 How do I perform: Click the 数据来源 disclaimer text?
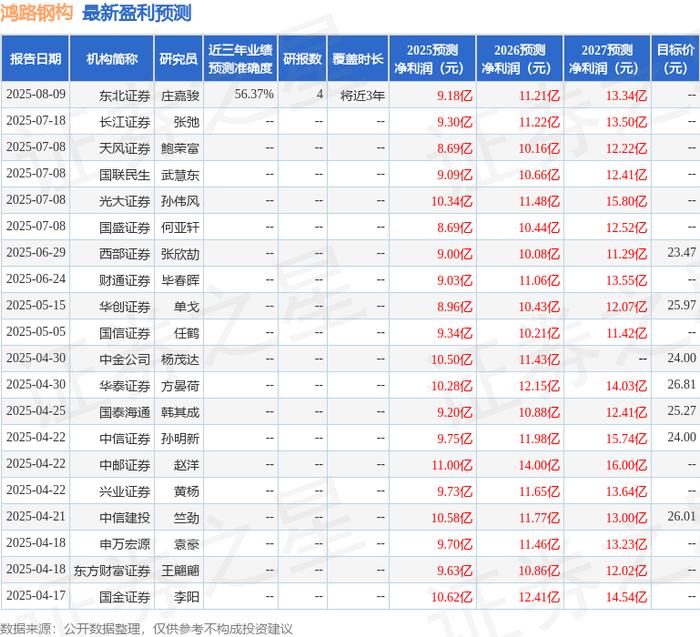click(146, 629)
